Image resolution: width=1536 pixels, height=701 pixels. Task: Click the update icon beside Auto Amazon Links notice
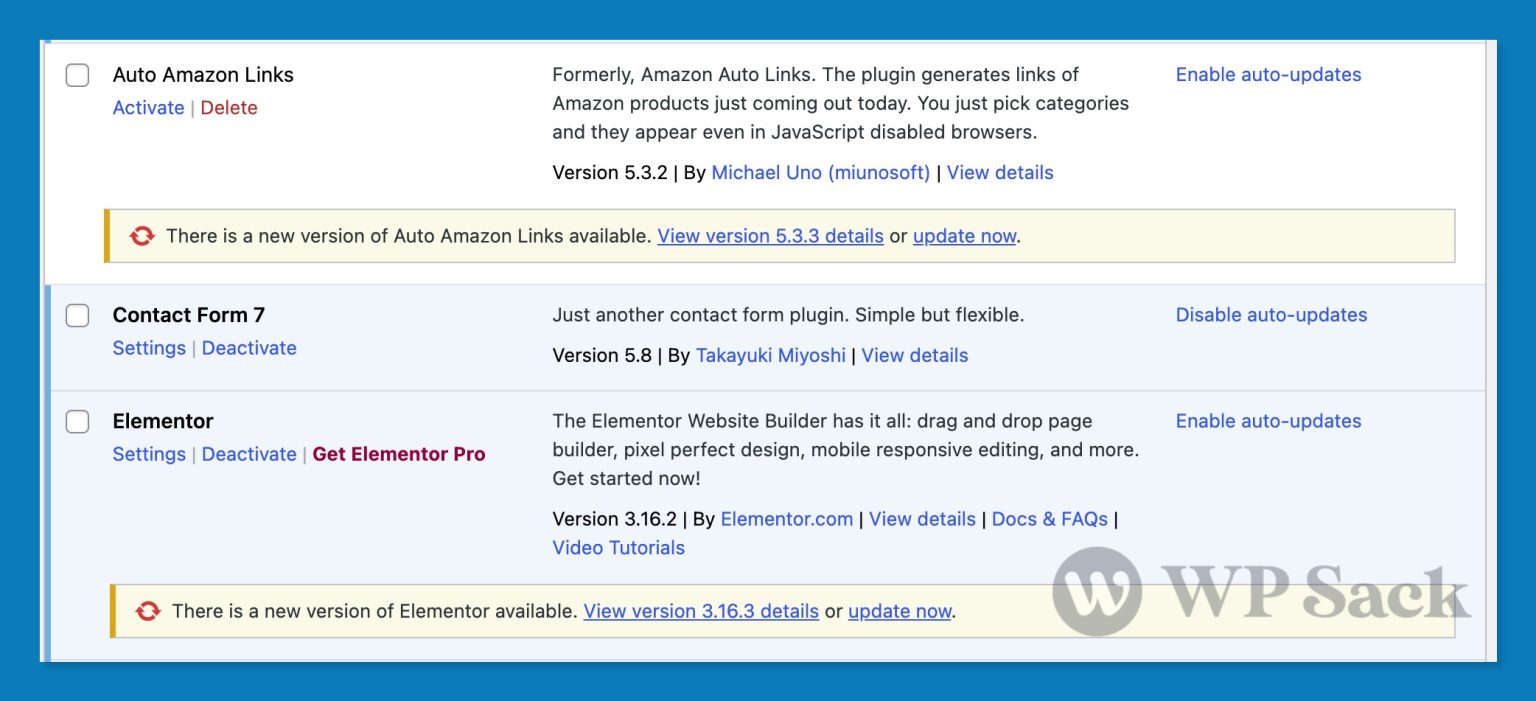[x=142, y=236]
